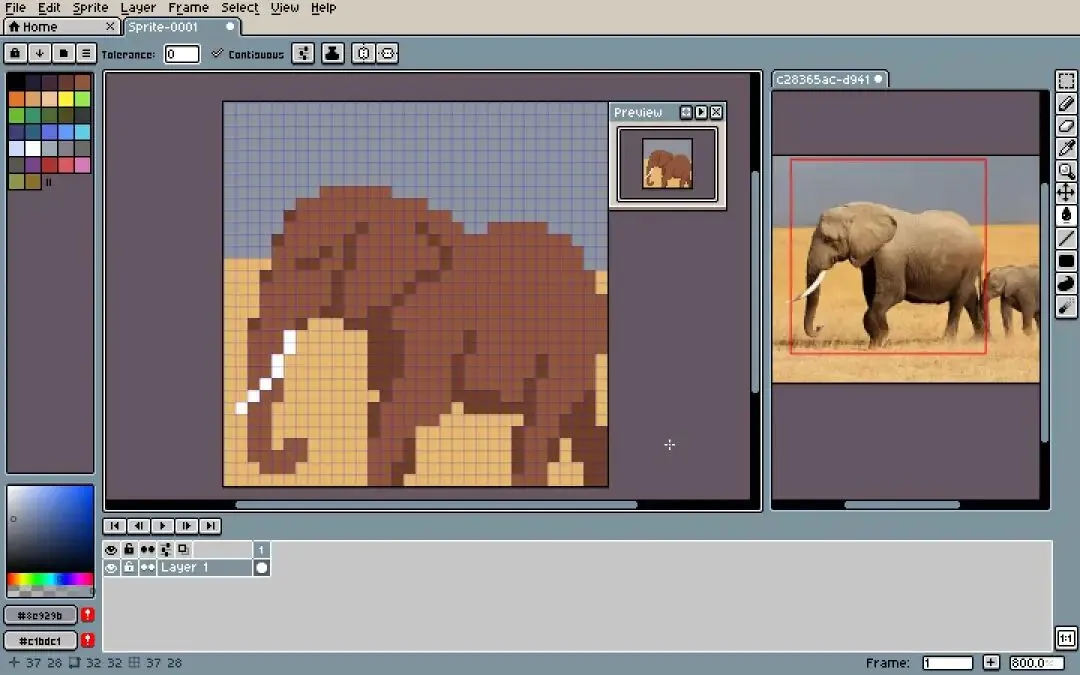Click the Frame number input field
1080x675 pixels.
pos(948,663)
